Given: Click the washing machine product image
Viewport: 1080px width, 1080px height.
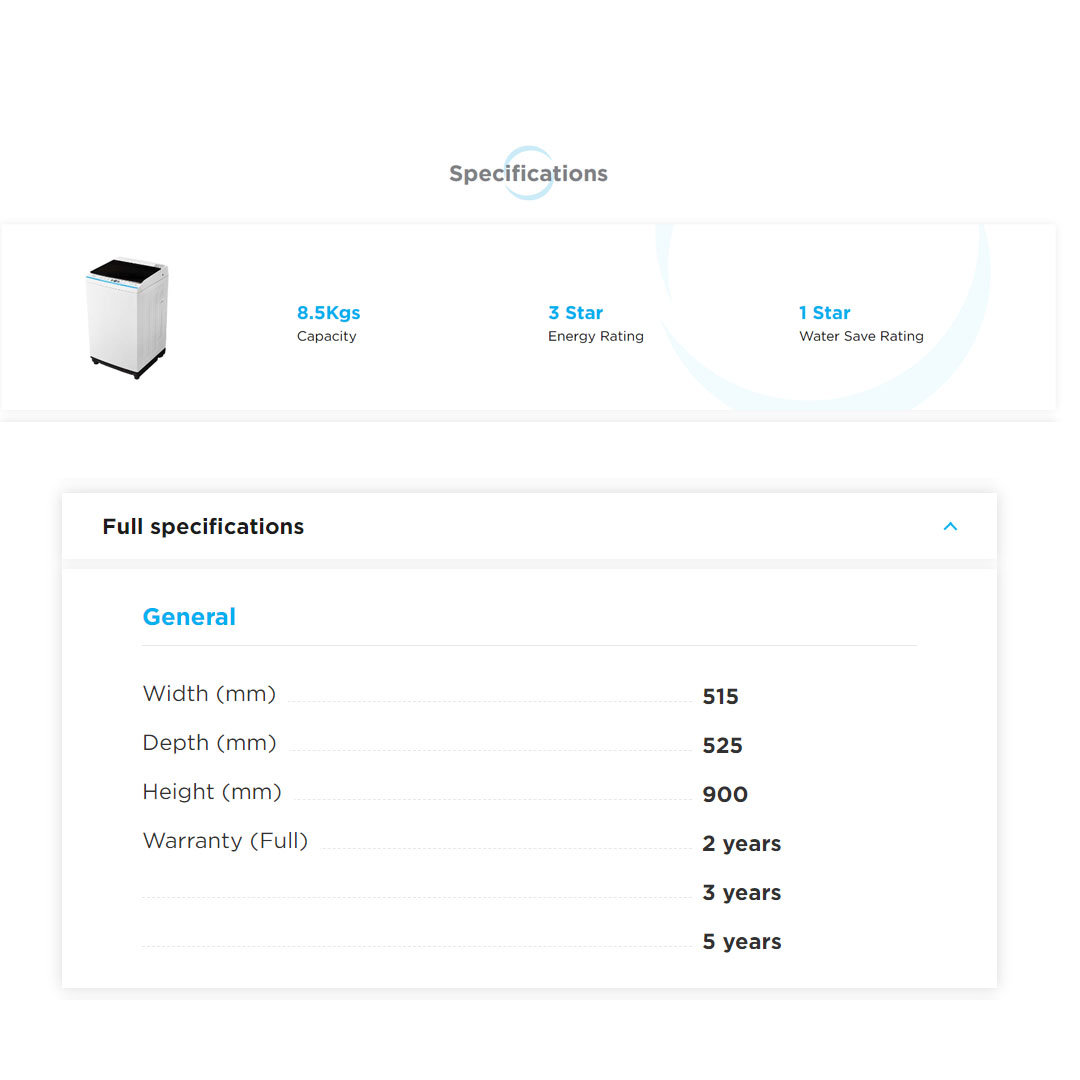Looking at the screenshot, I should pos(127,317).
